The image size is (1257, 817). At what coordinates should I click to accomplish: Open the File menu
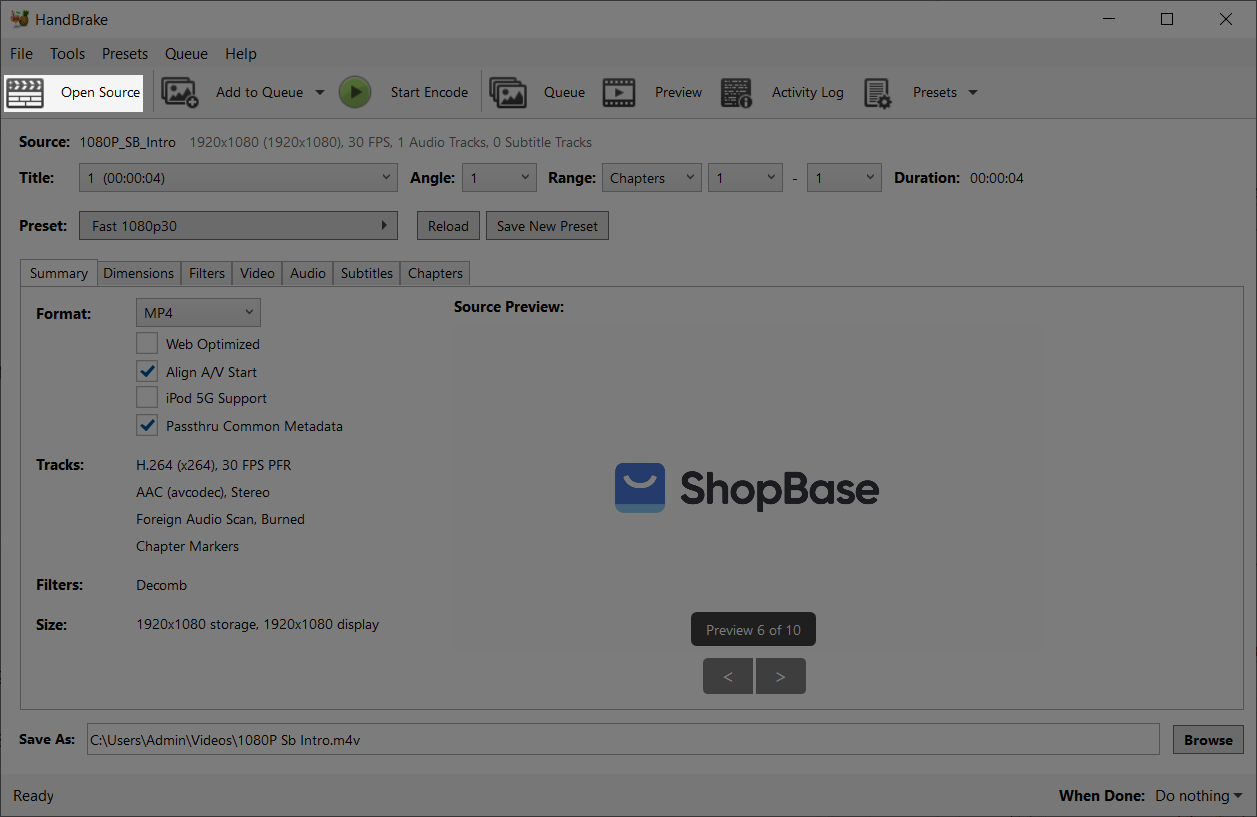(21, 54)
